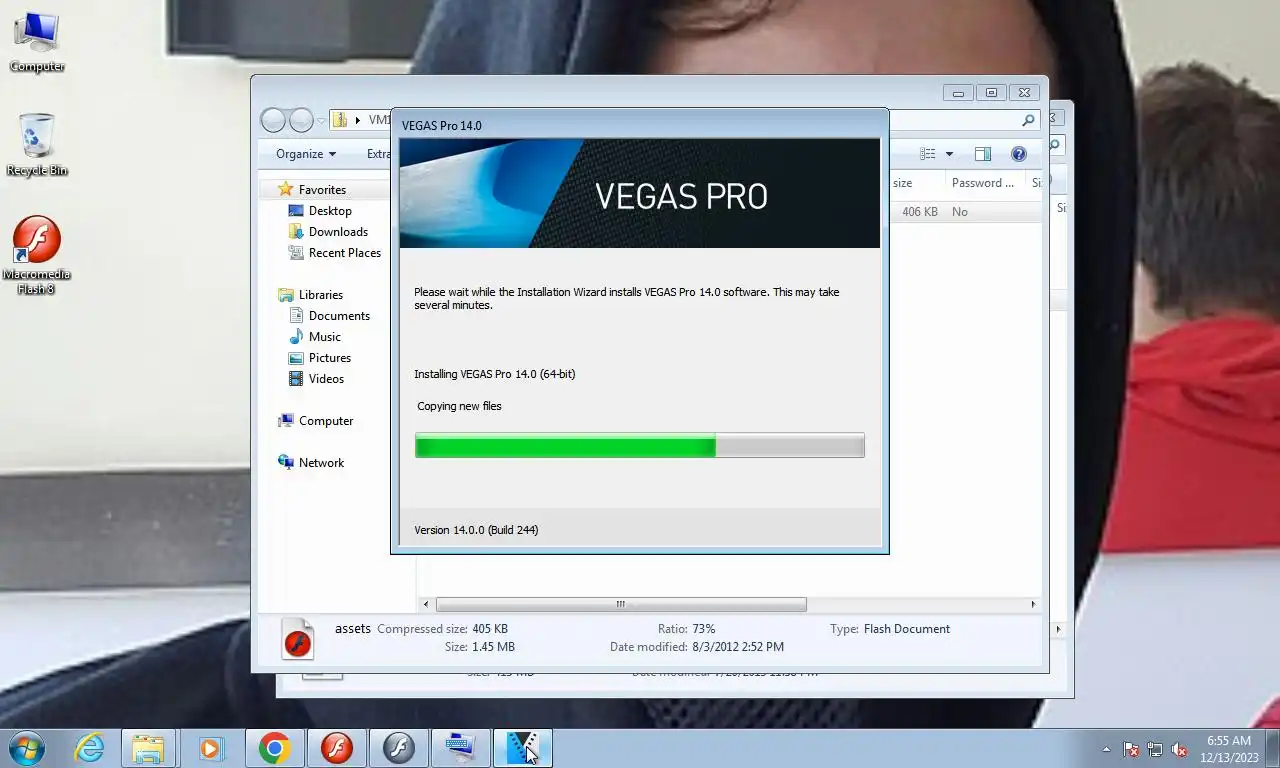This screenshot has width=1280, height=768.
Task: Open Desktop under Favorites
Action: tap(330, 211)
